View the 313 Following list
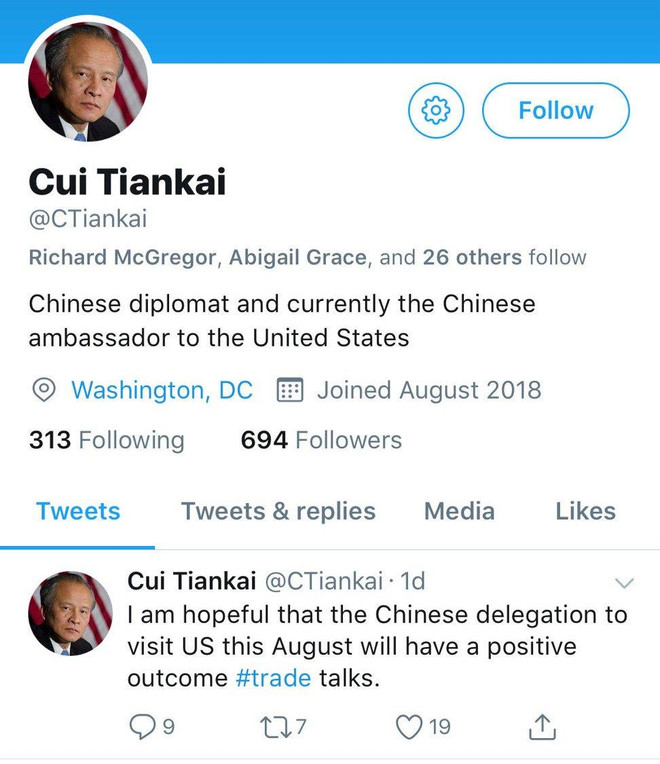Screen dimensions: 660x764 tap(107, 440)
